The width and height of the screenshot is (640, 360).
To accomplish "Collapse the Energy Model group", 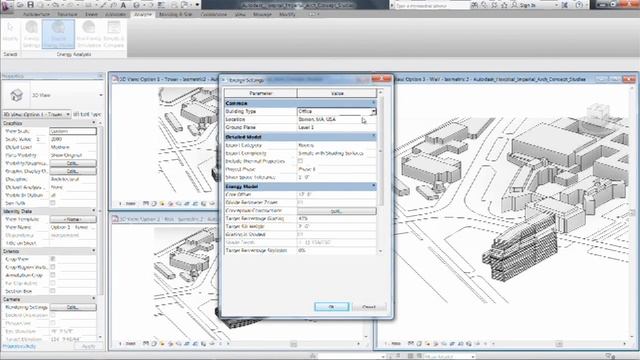I will click(x=373, y=186).
